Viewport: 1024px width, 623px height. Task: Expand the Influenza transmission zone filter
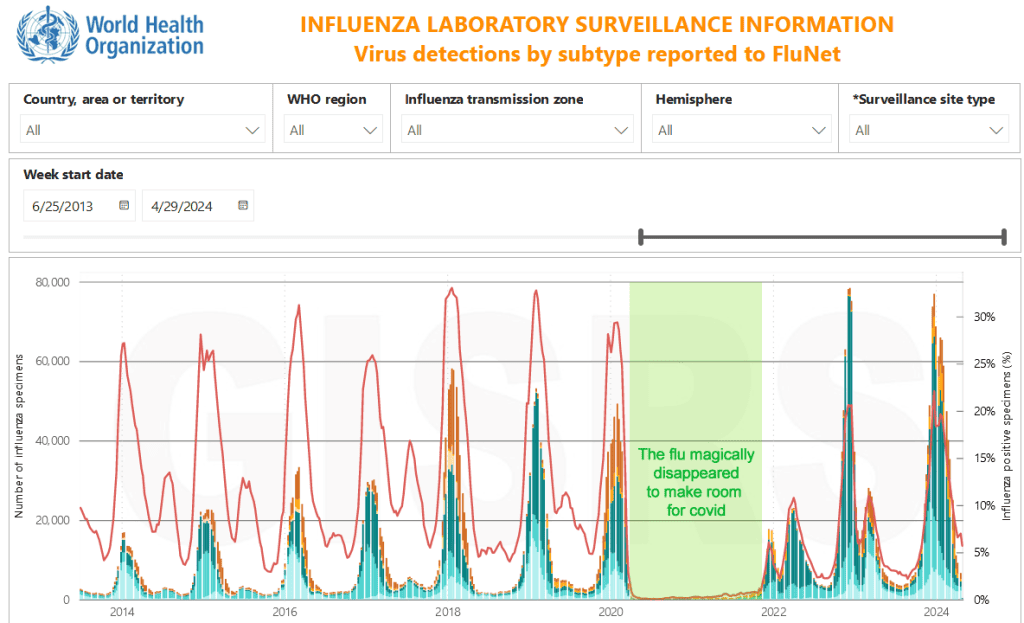pos(622,130)
